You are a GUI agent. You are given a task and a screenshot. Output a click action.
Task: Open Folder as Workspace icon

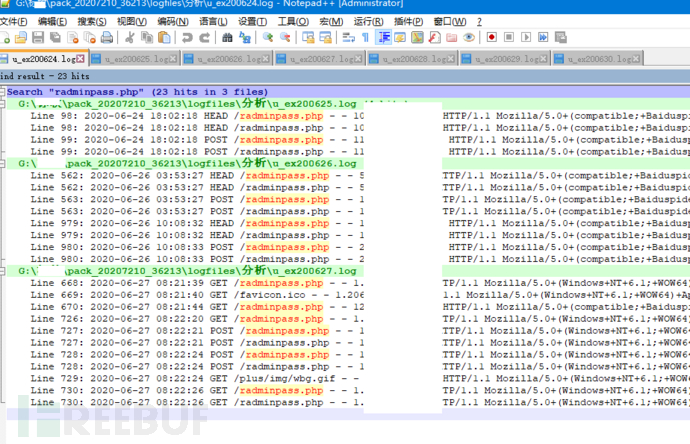[x=451, y=38]
